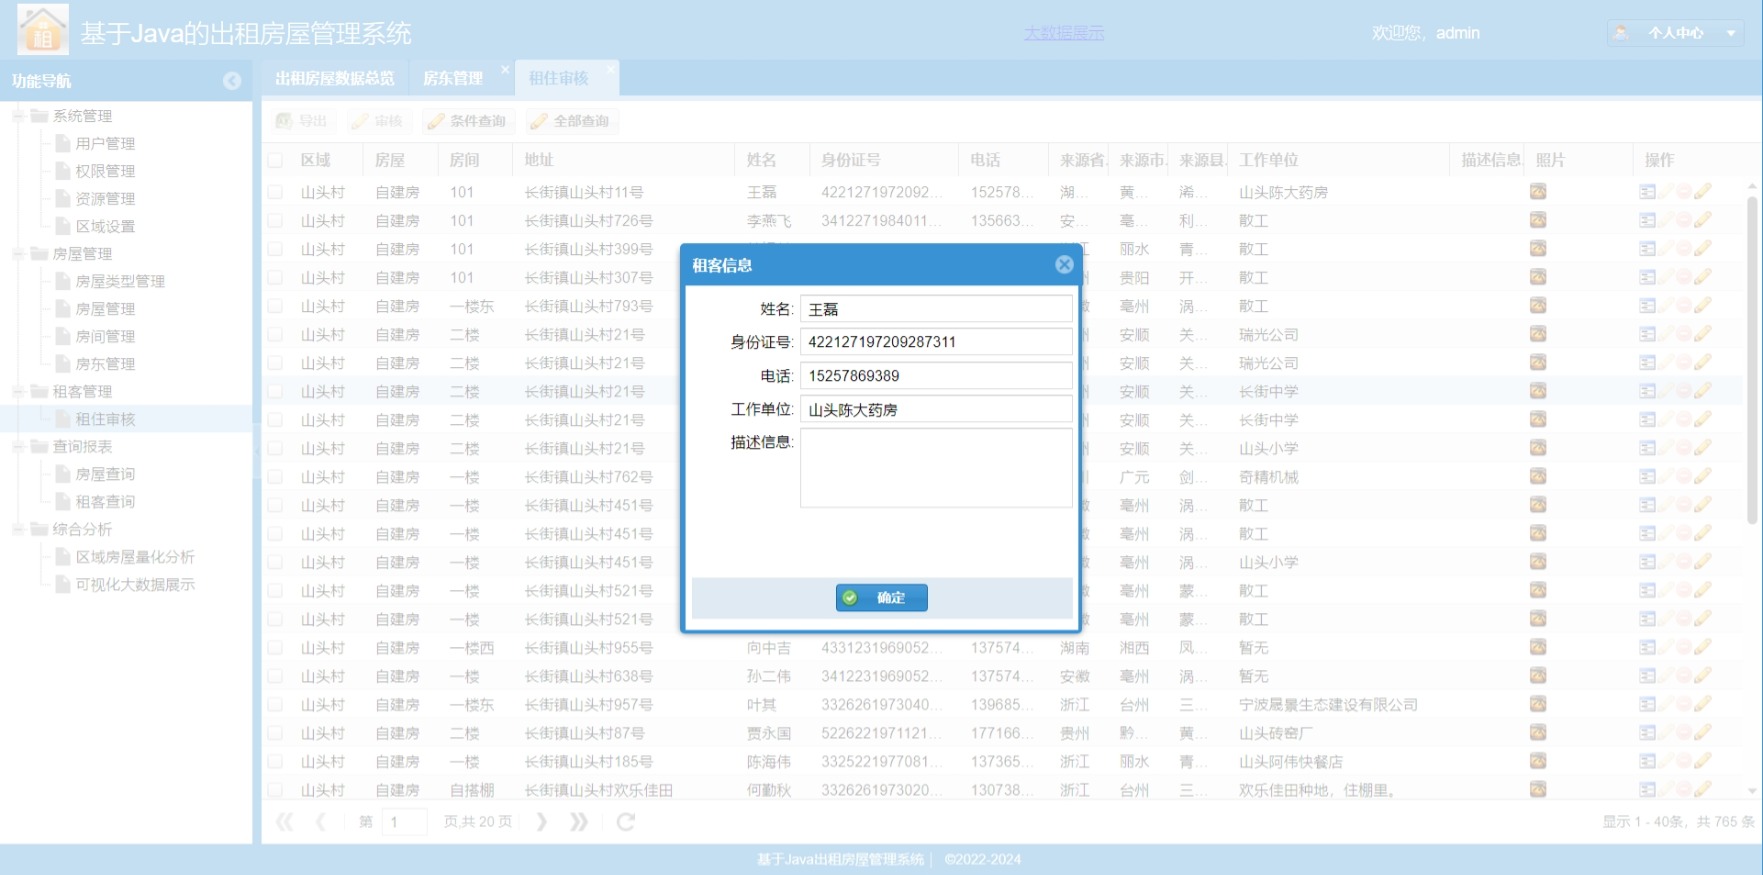Viewport: 1763px width, 875px height.
Task: Switch to 出租房屋数据总览 tab
Action: pyautogui.click(x=335, y=78)
